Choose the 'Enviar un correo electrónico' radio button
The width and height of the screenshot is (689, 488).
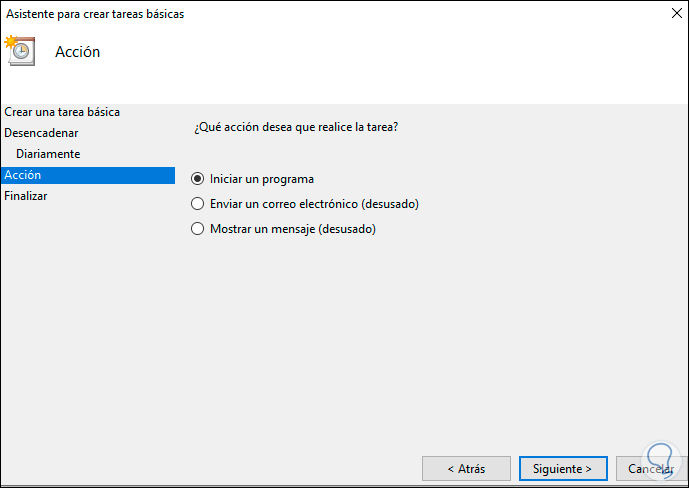pyautogui.click(x=197, y=204)
